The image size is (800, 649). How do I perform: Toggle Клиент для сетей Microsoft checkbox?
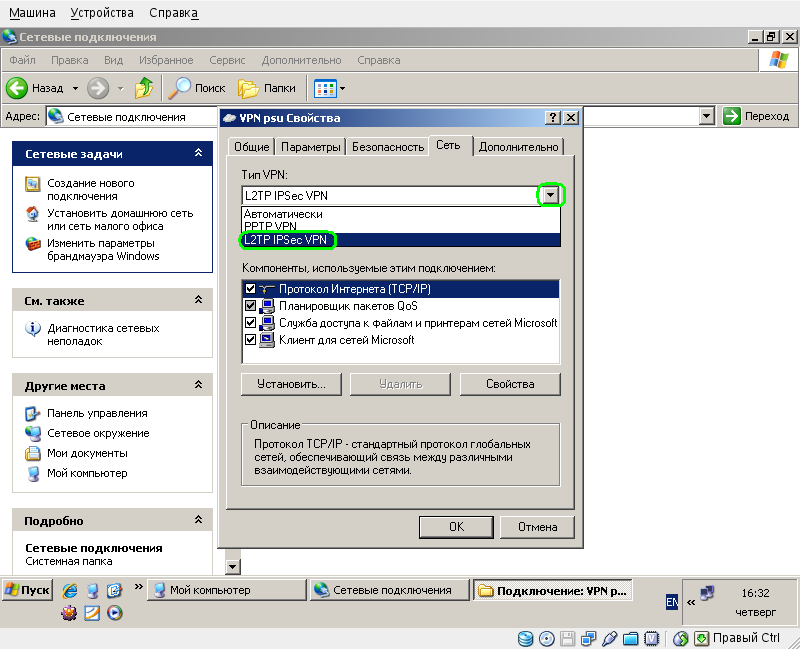[x=250, y=339]
